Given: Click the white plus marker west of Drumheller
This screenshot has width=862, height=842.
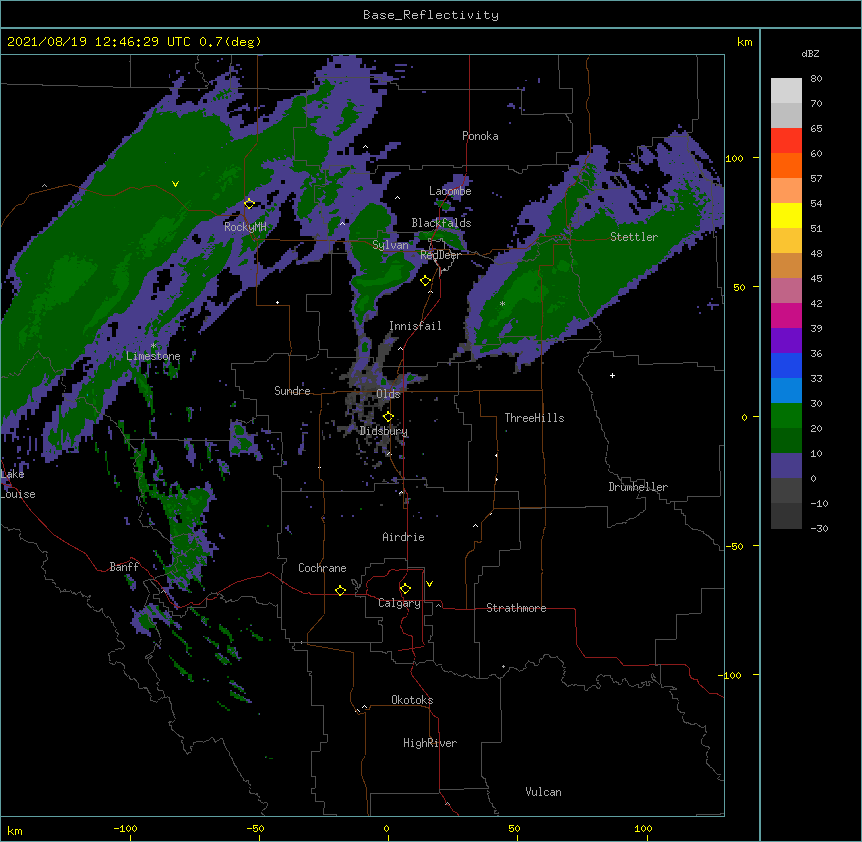Looking at the screenshot, I should (x=612, y=375).
